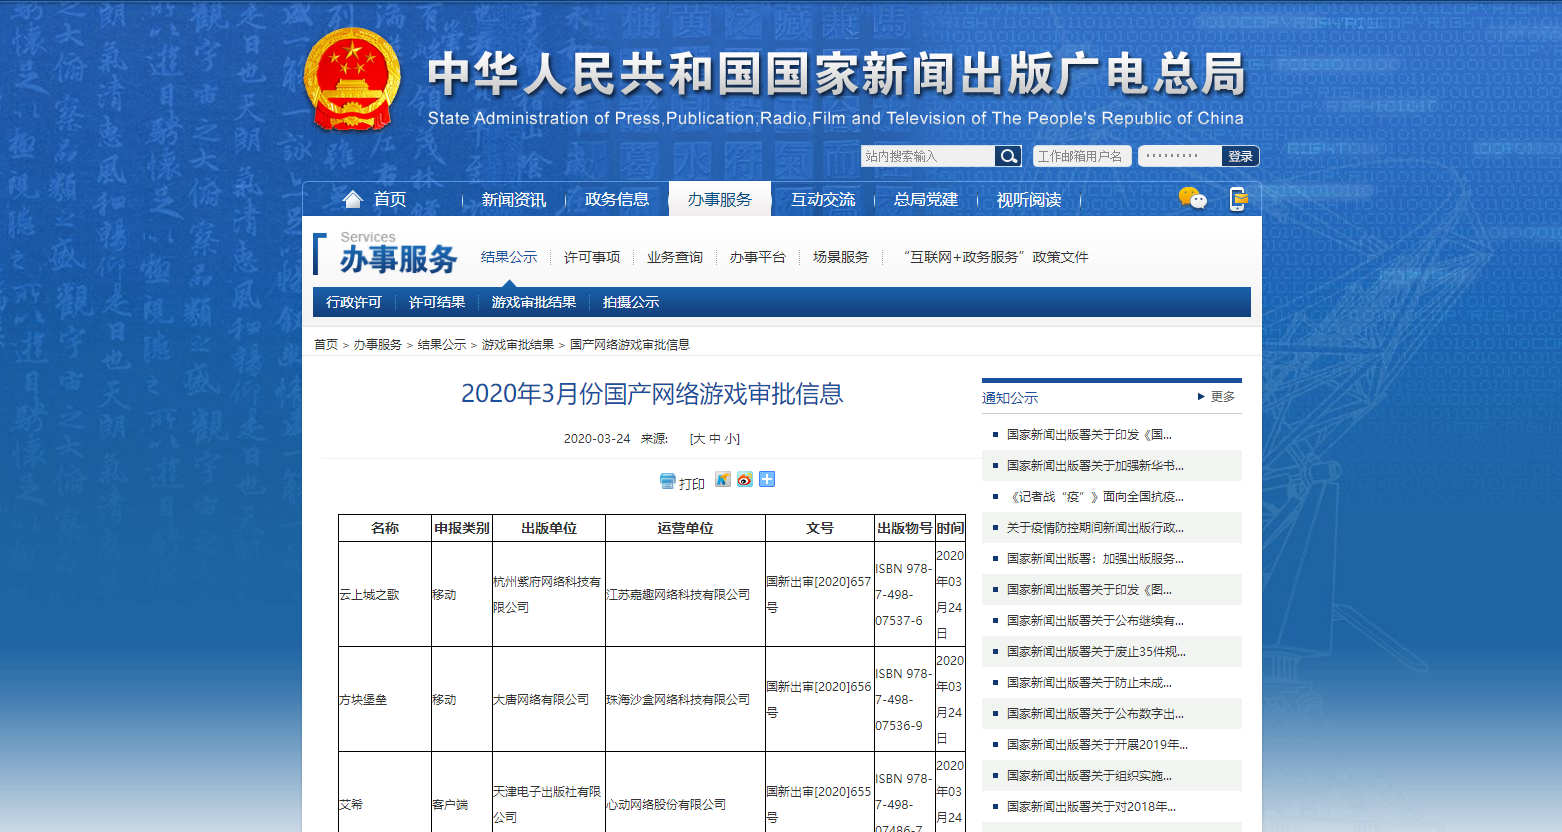Share via the Sina Weibo icon
Screen dimensions: 1562x832
point(744,480)
